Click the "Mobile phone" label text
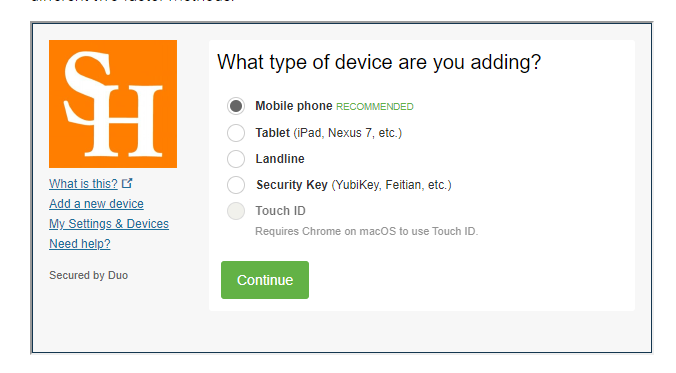 coord(294,106)
